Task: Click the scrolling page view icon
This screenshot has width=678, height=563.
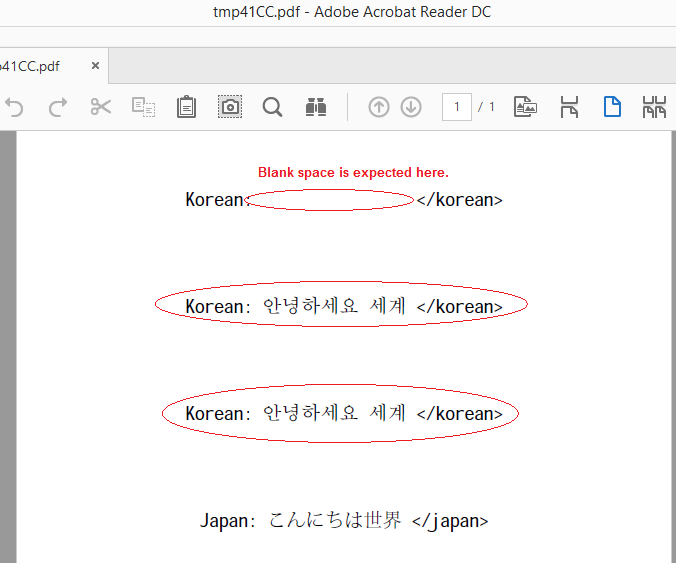Action: point(569,107)
